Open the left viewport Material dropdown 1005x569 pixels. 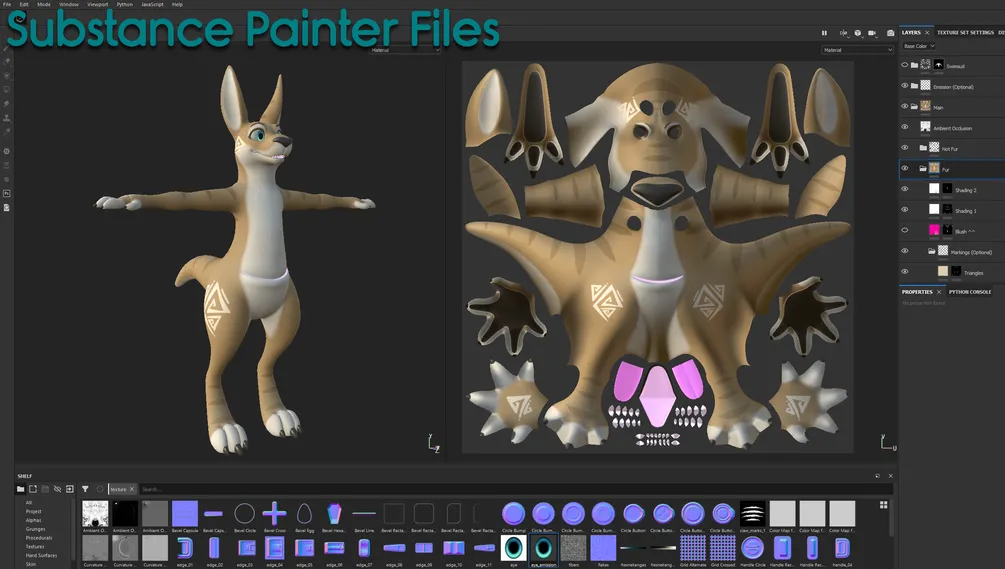(x=405, y=50)
